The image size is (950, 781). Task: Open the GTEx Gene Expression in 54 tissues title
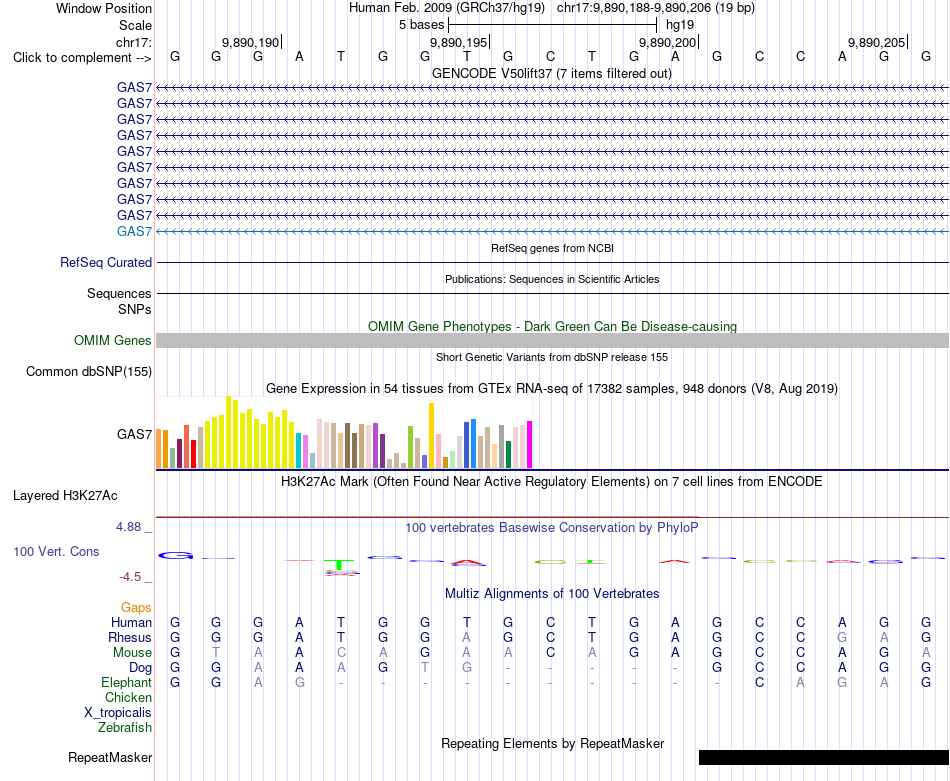(x=552, y=388)
